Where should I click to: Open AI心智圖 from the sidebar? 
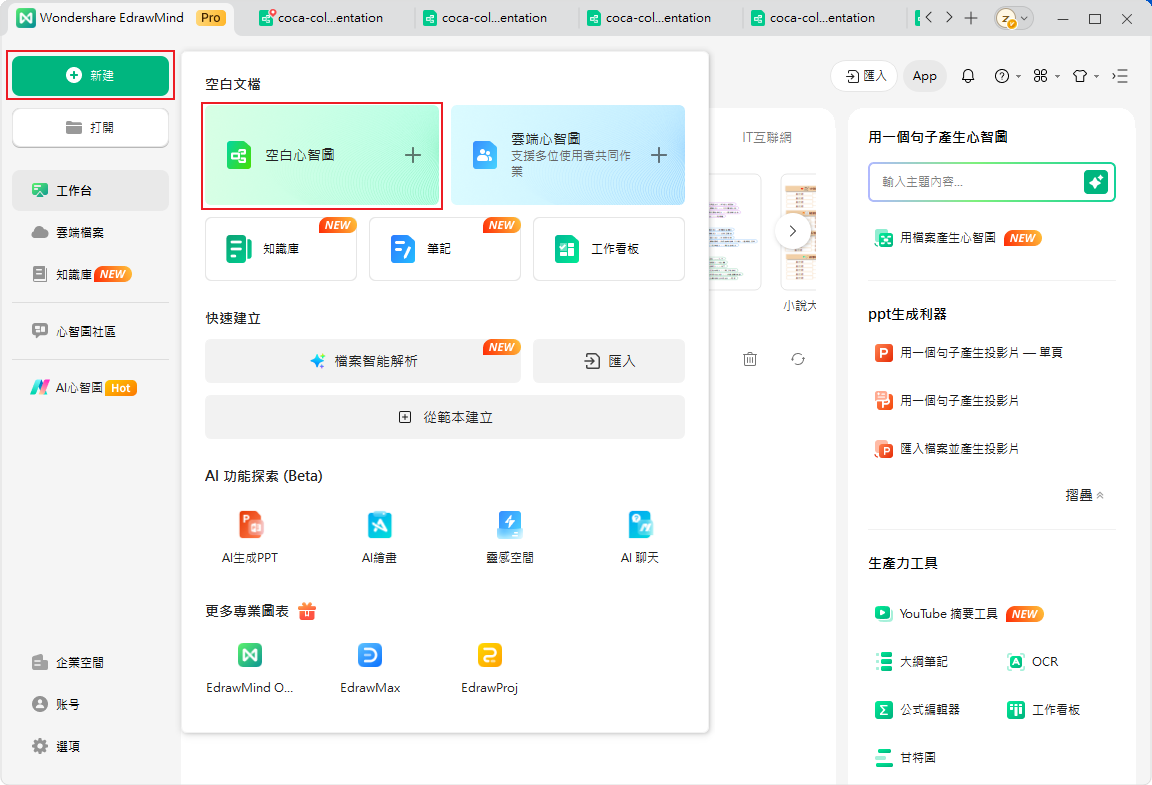[75, 387]
